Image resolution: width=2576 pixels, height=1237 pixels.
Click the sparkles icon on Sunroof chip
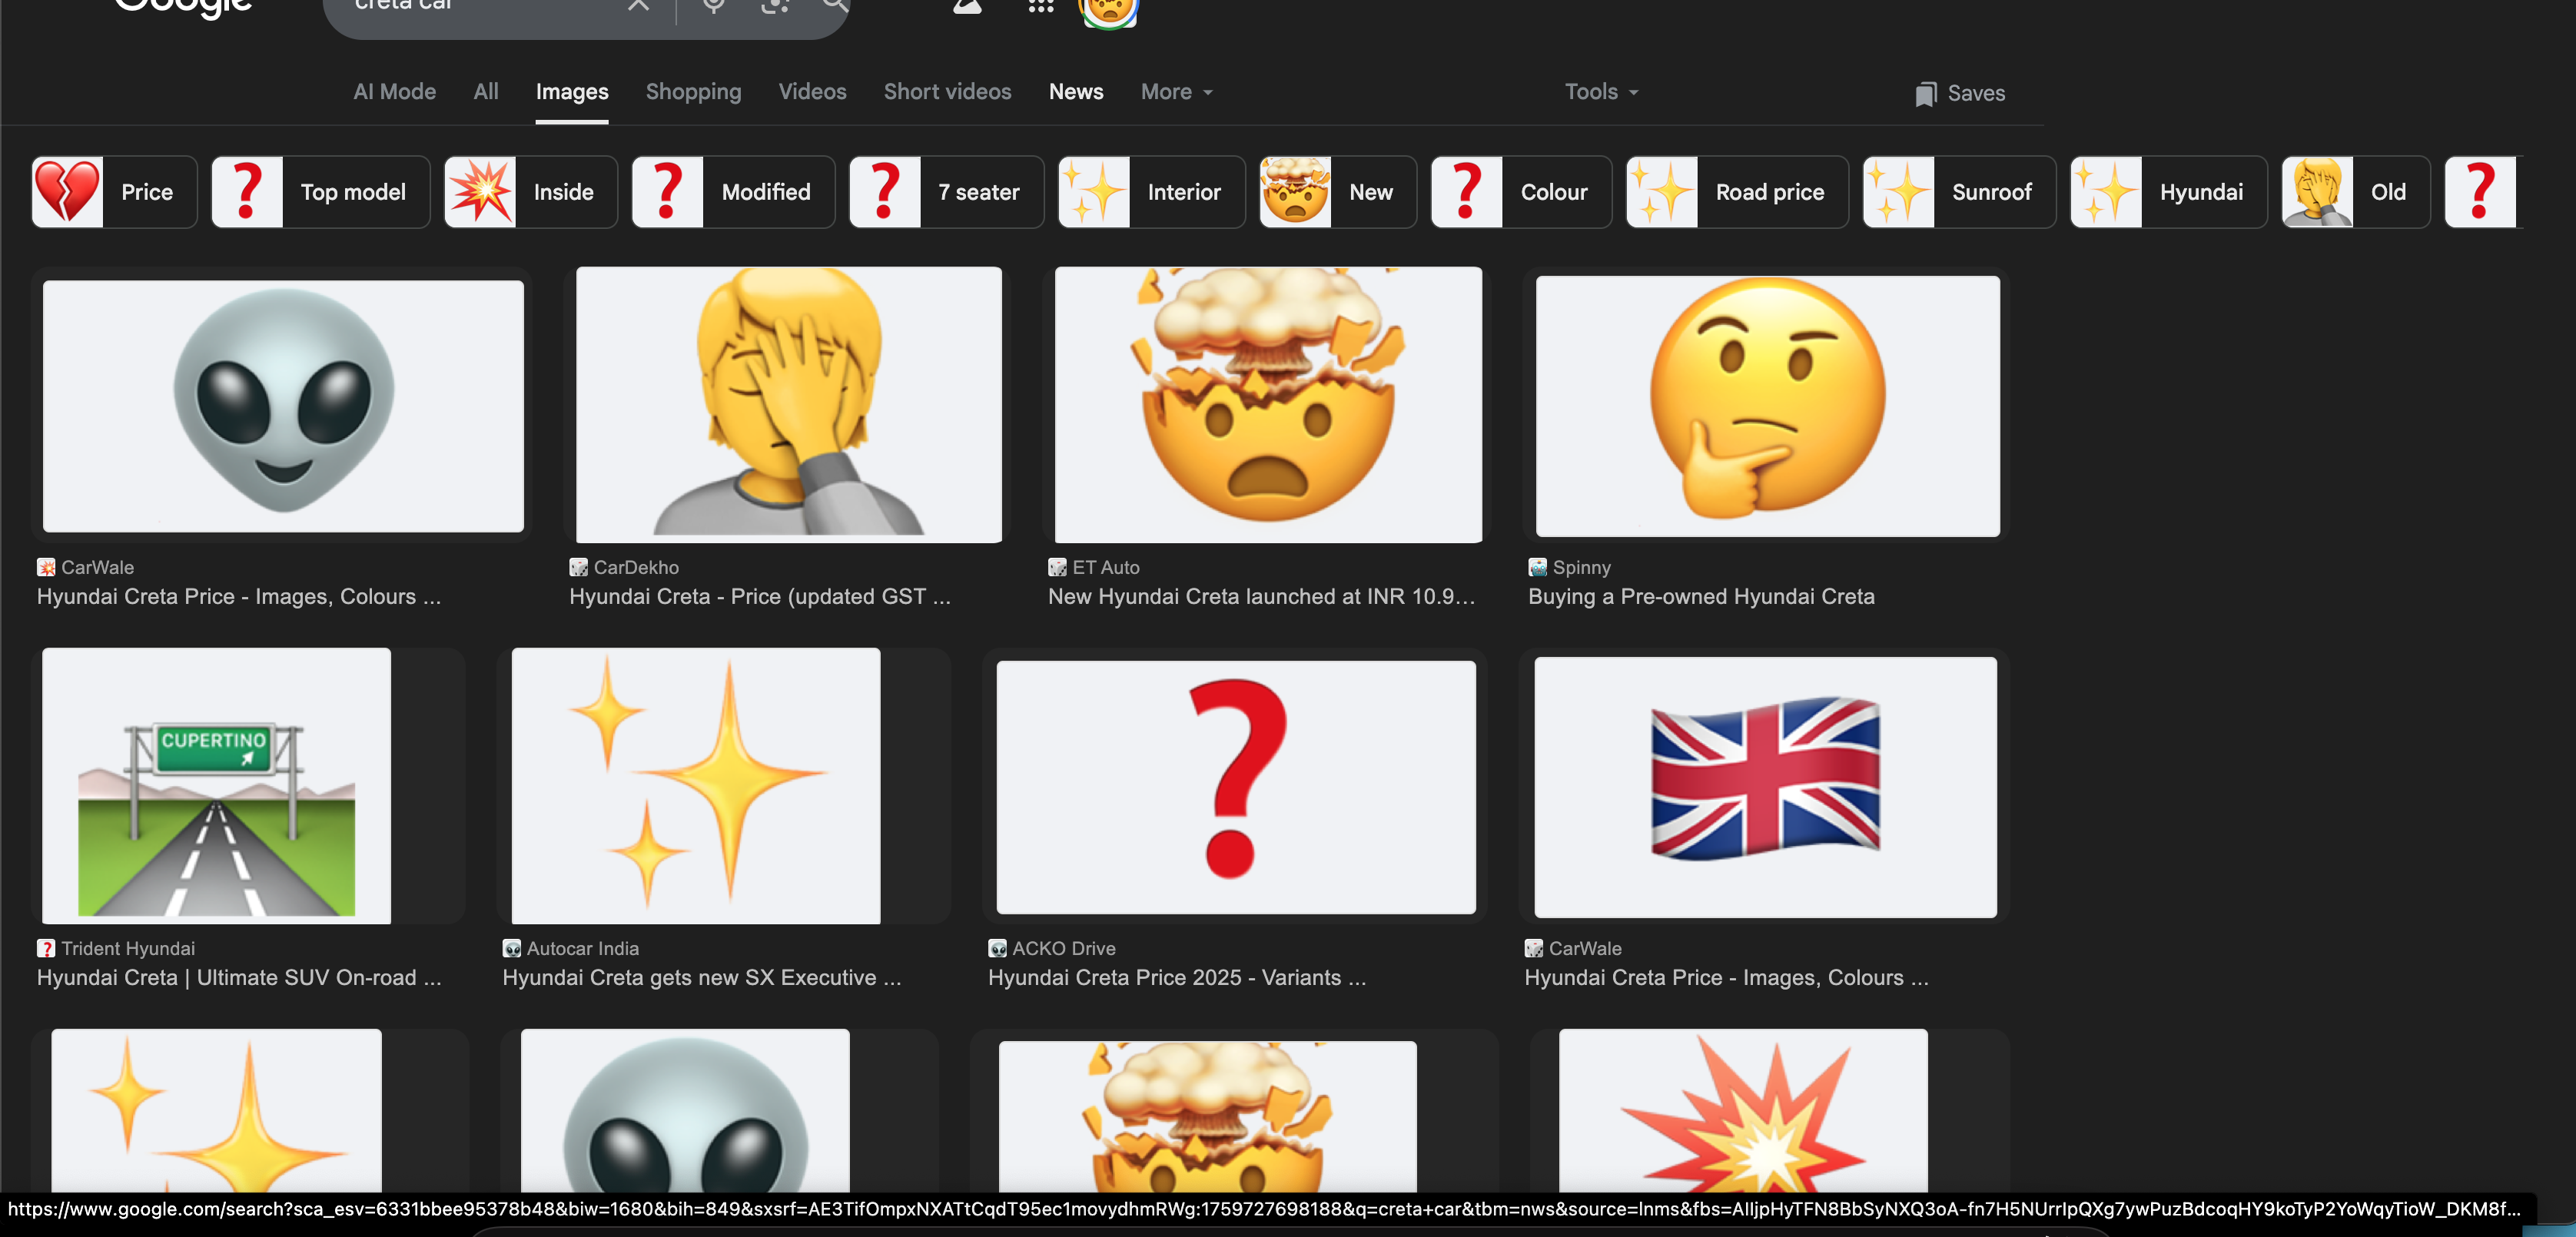pos(1899,192)
